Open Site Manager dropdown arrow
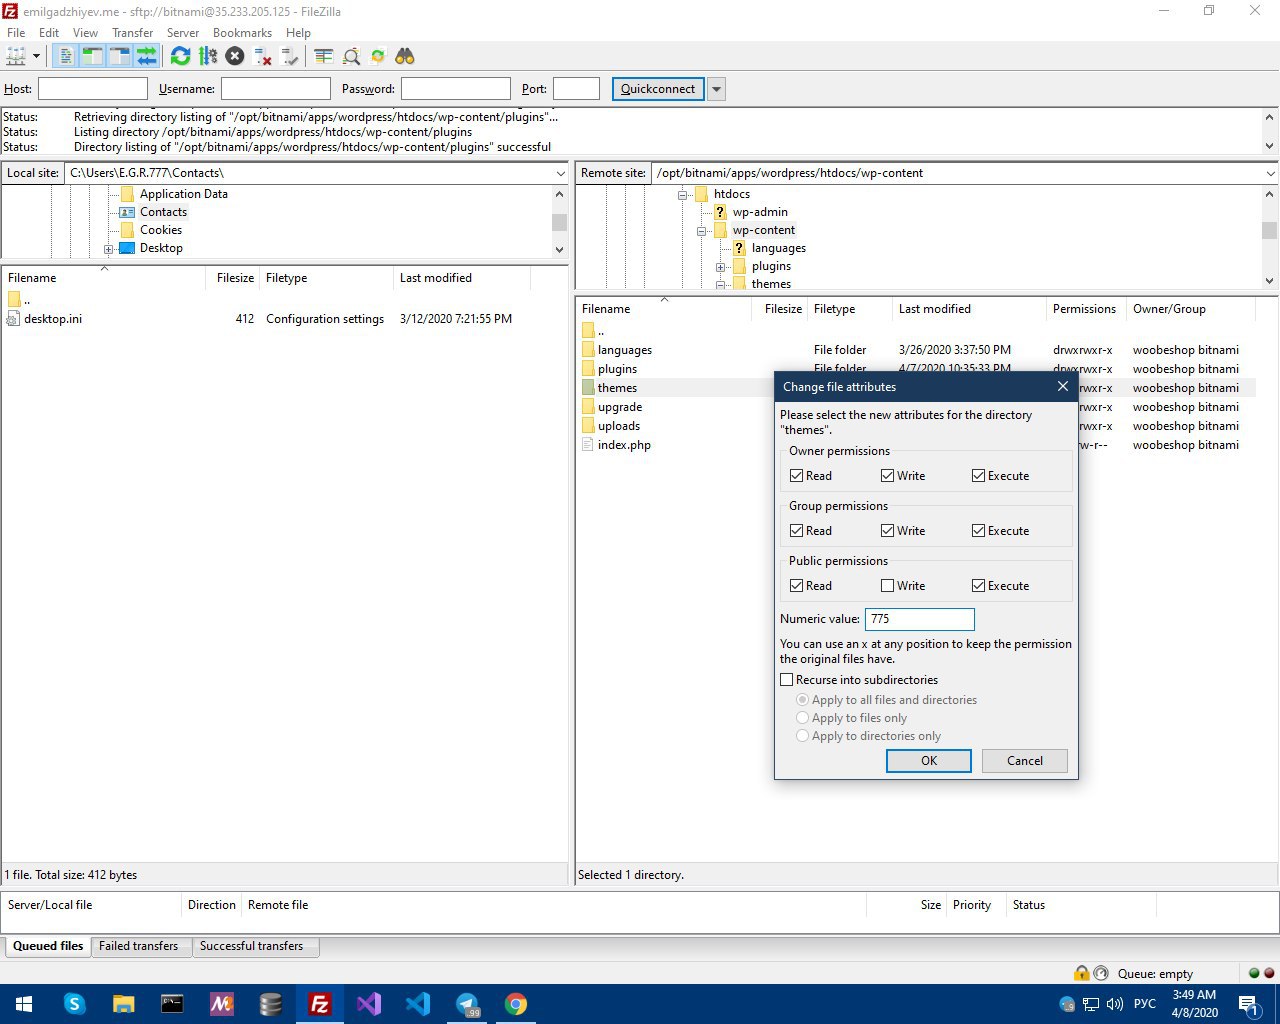This screenshot has height=1024, width=1280. [x=37, y=57]
